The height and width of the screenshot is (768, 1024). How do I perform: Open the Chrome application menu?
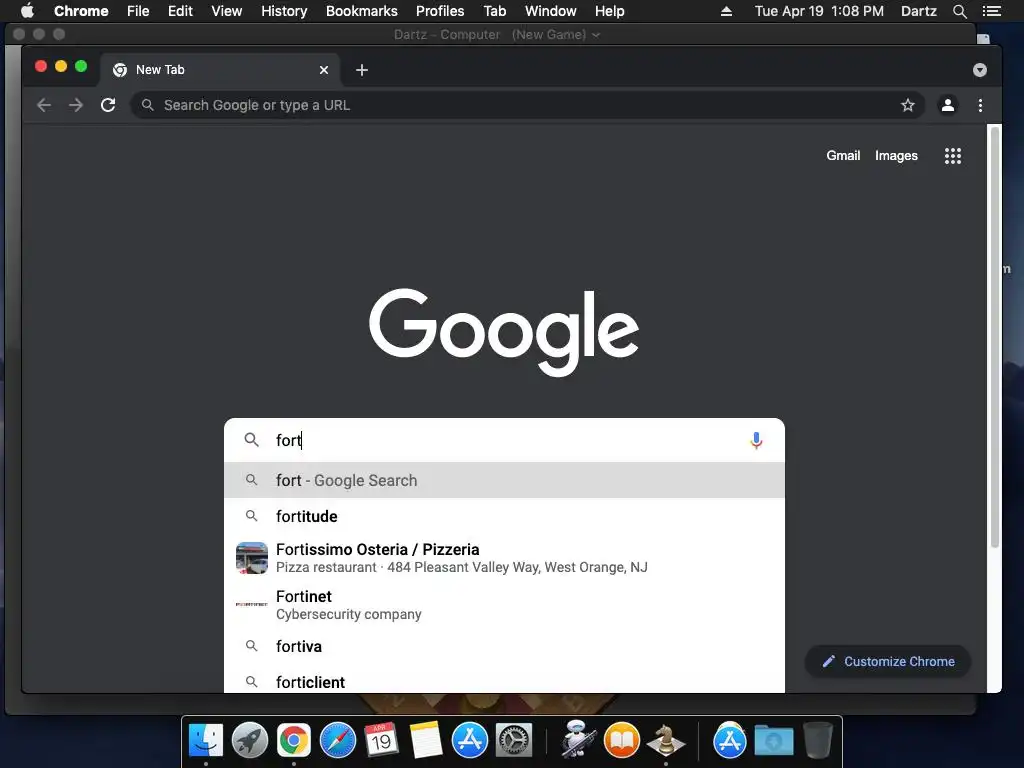tap(81, 11)
